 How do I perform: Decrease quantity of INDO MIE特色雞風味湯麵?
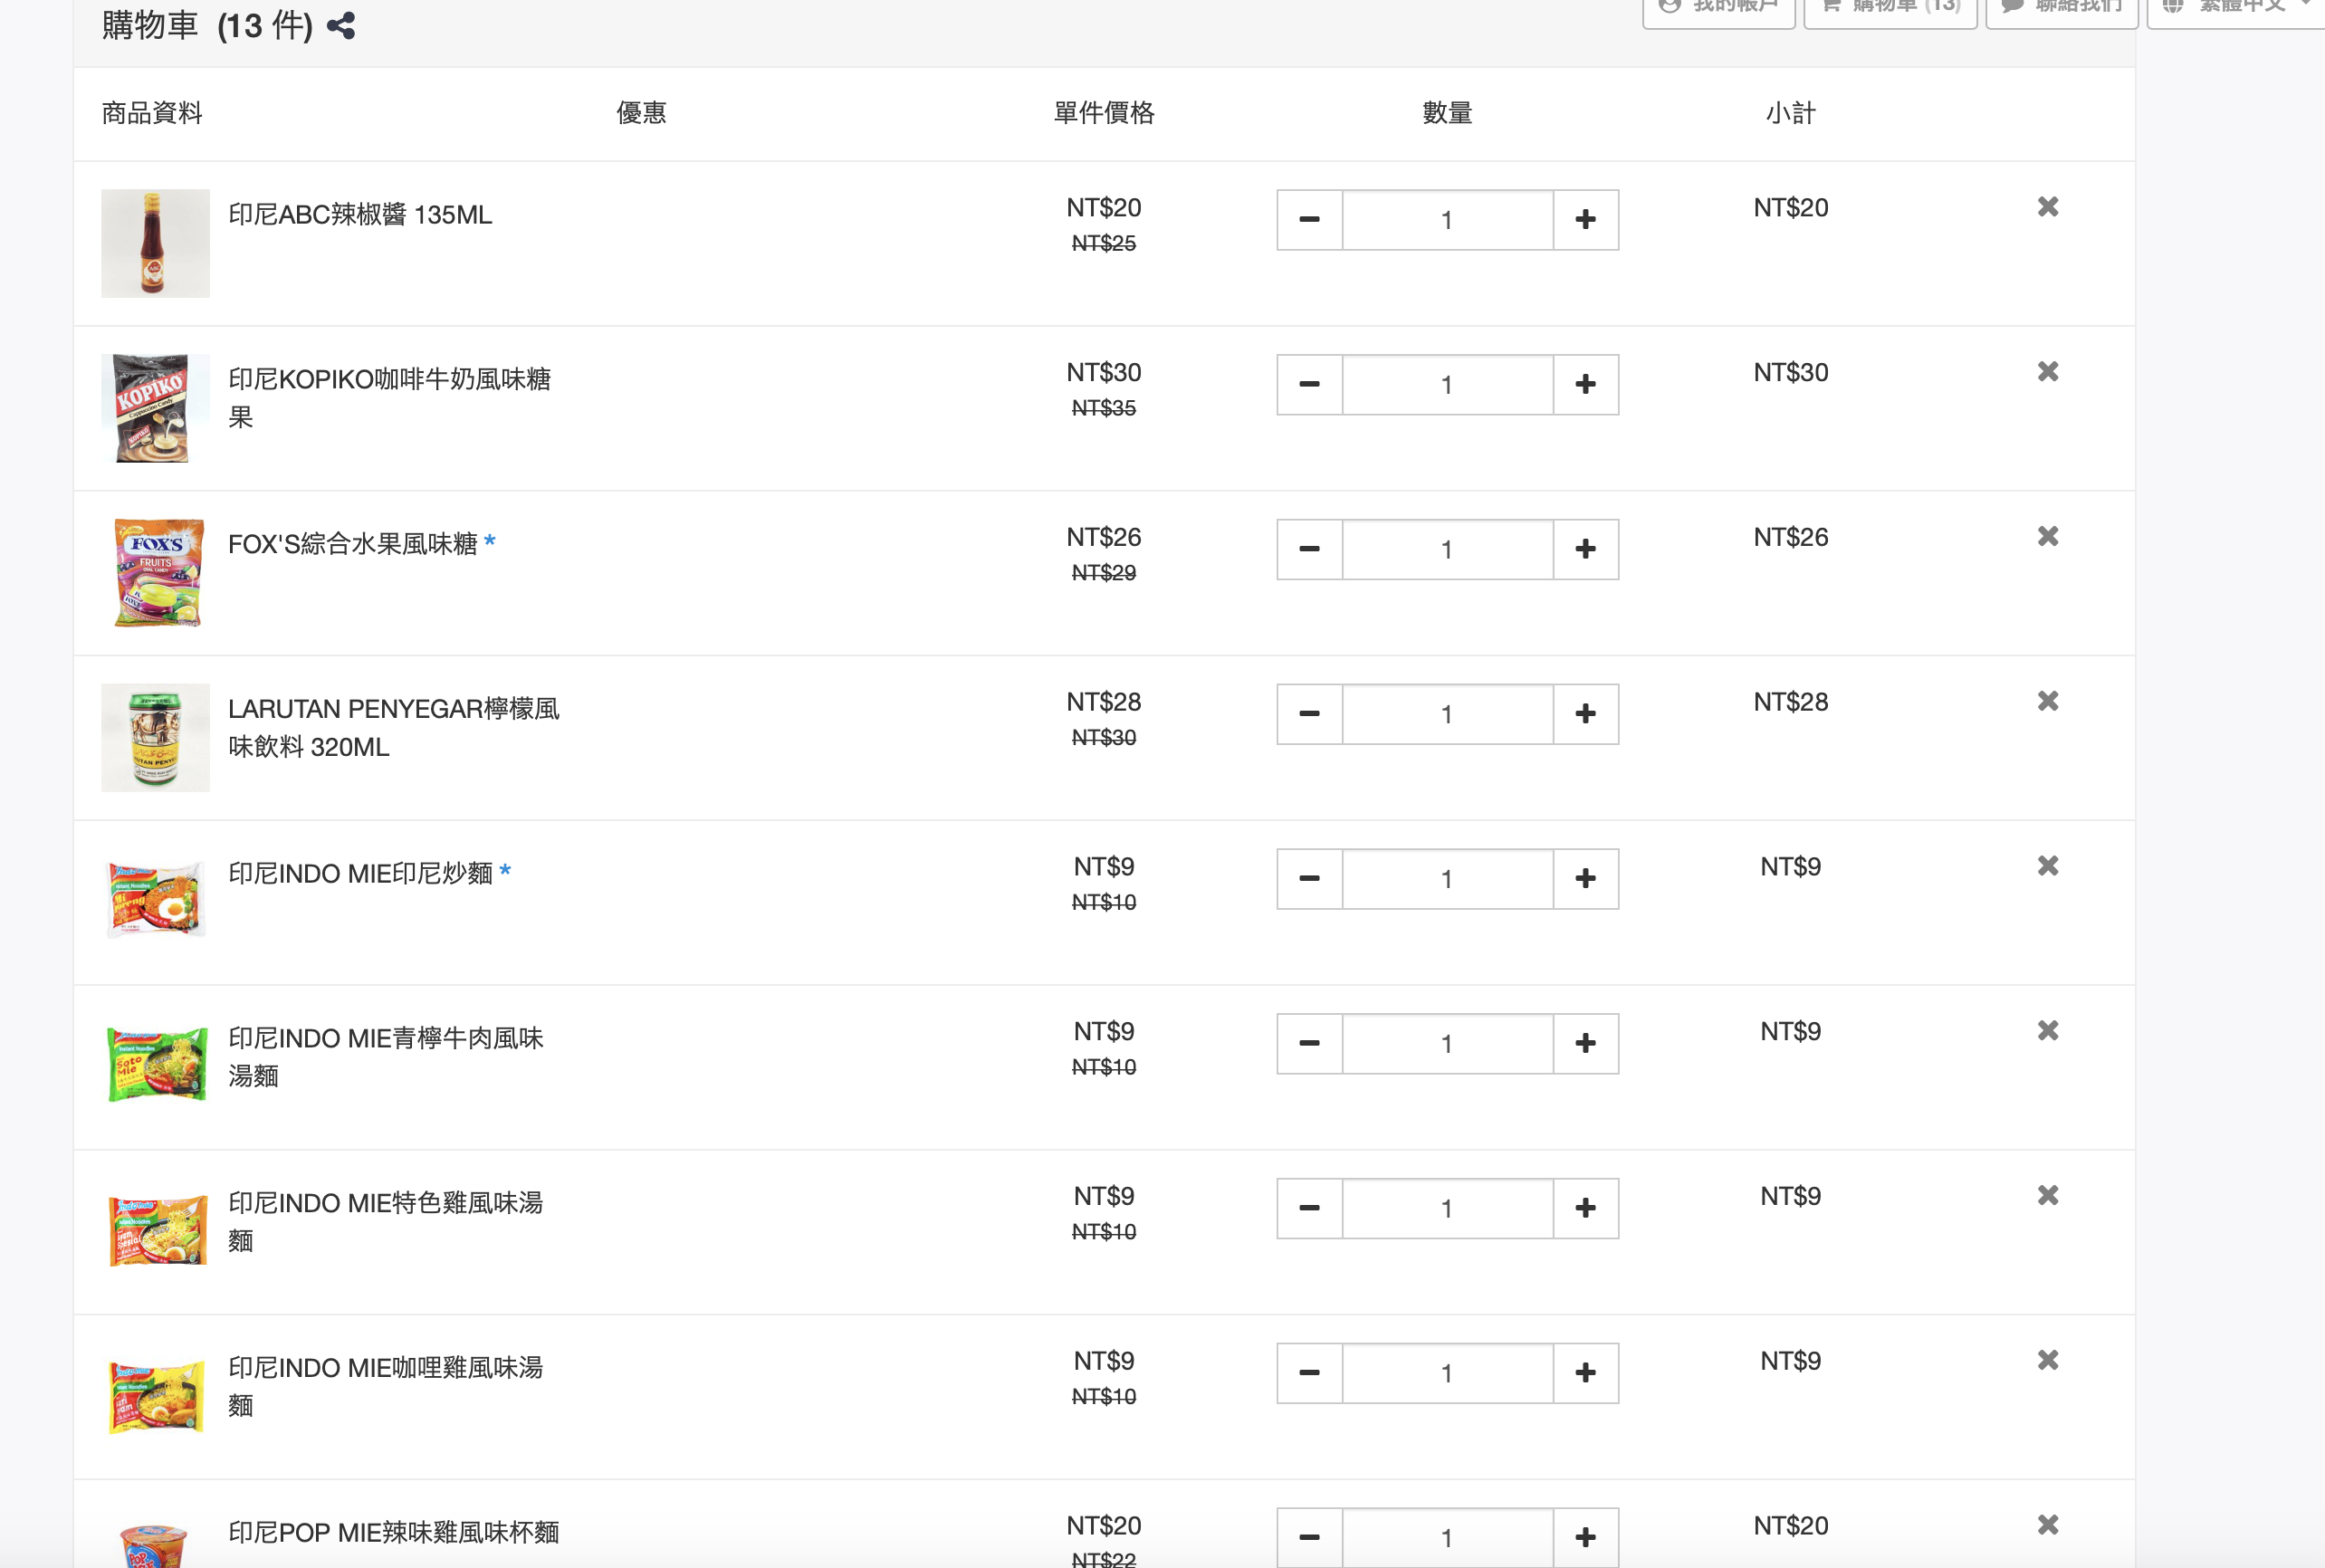tap(1309, 1208)
